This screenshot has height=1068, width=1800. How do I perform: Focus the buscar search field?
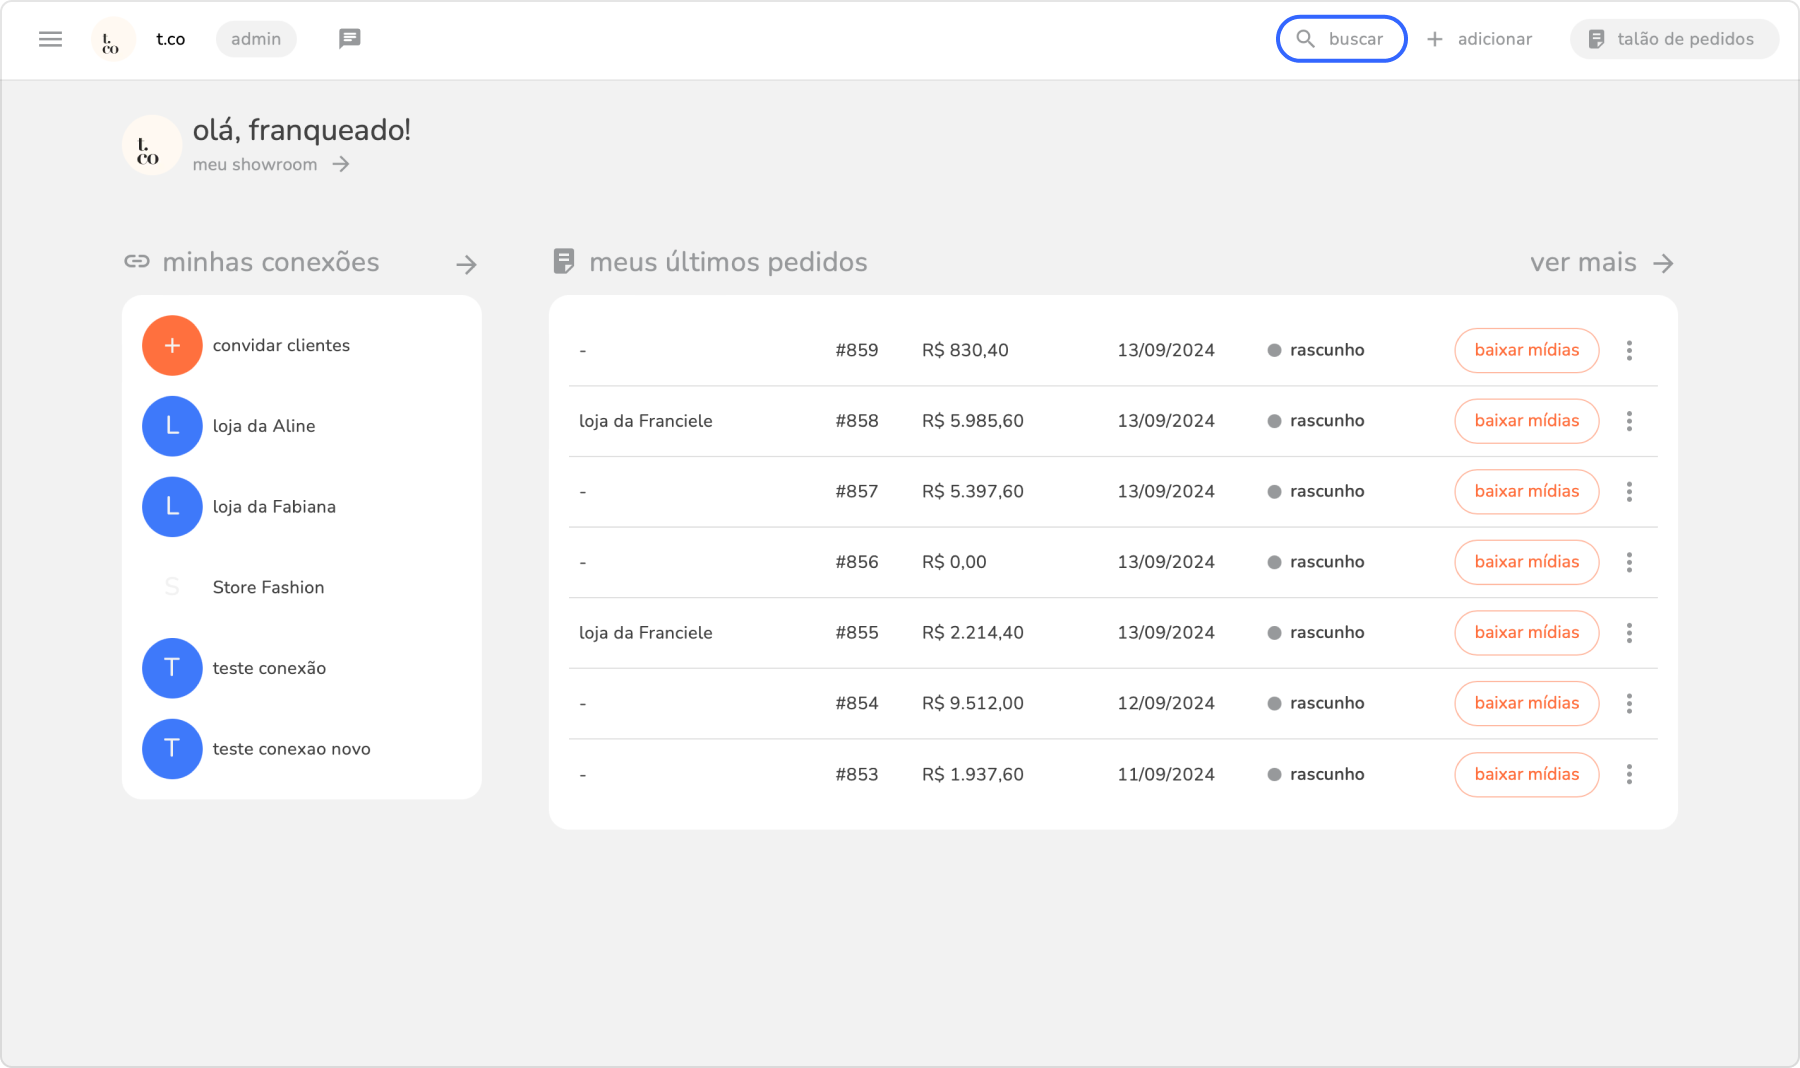pos(1342,39)
